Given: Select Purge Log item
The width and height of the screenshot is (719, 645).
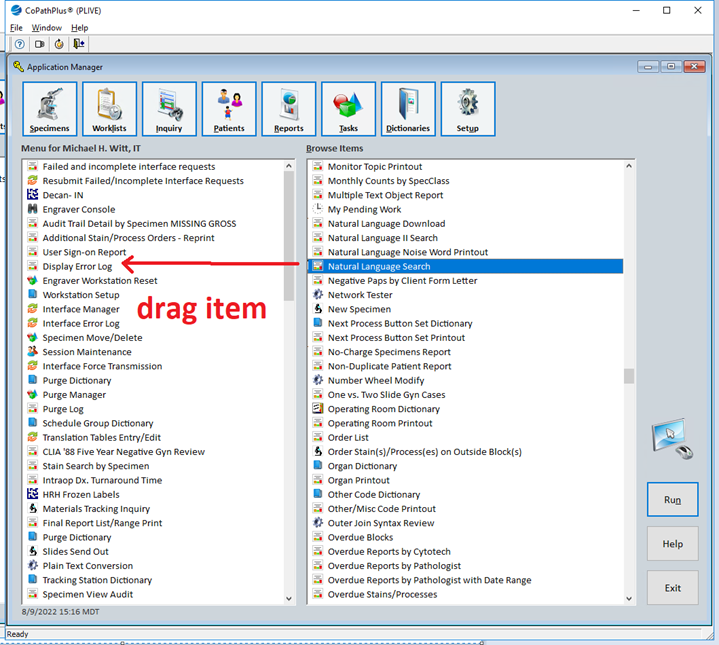Looking at the screenshot, I should [x=63, y=409].
